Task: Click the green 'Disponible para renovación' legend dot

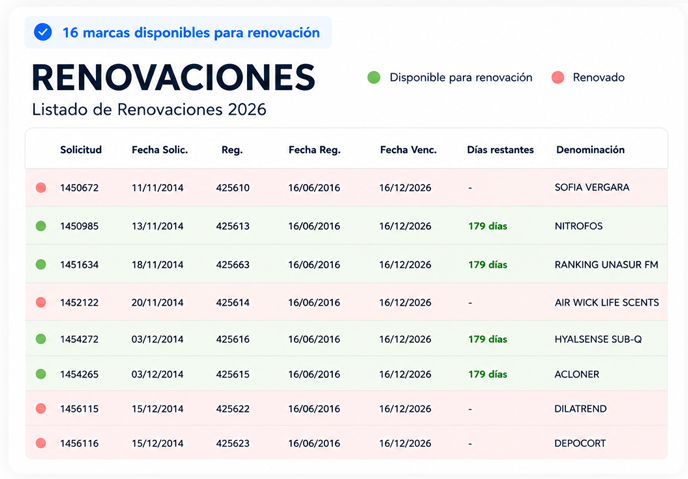Action: 373,78
